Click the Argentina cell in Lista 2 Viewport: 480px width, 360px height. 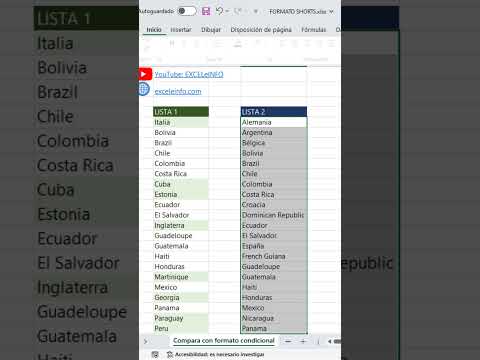274,133
